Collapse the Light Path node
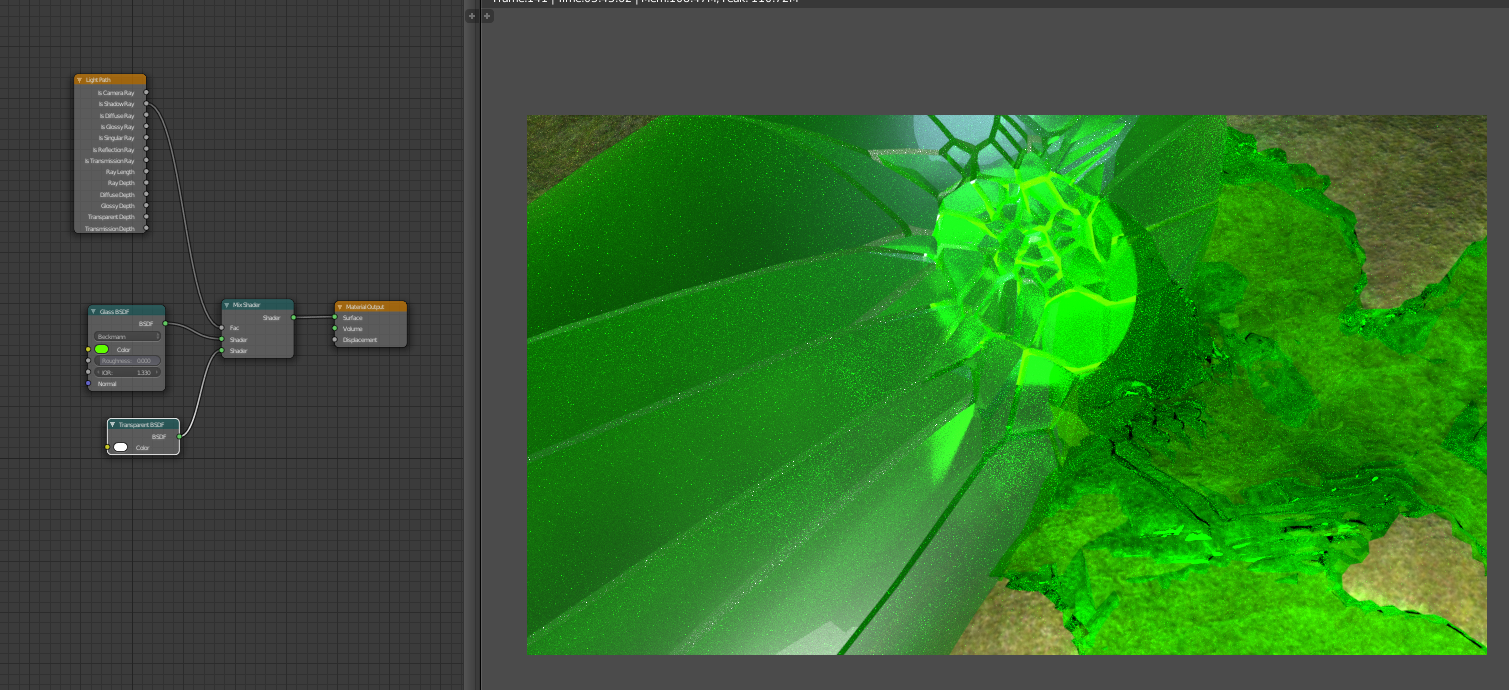 point(80,79)
